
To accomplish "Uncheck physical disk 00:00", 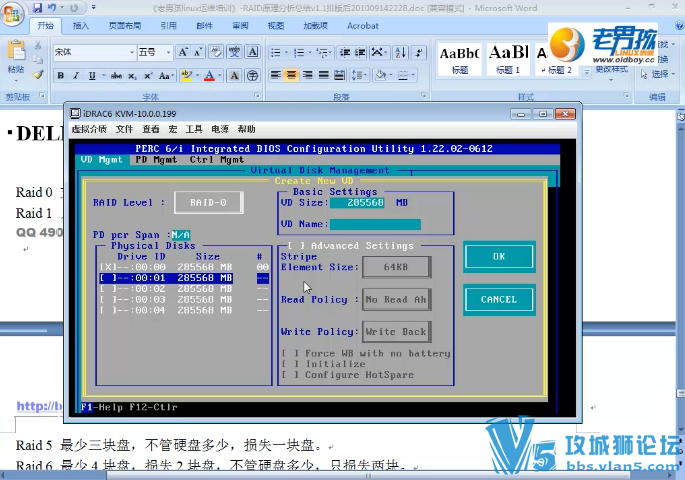I will pos(107,267).
